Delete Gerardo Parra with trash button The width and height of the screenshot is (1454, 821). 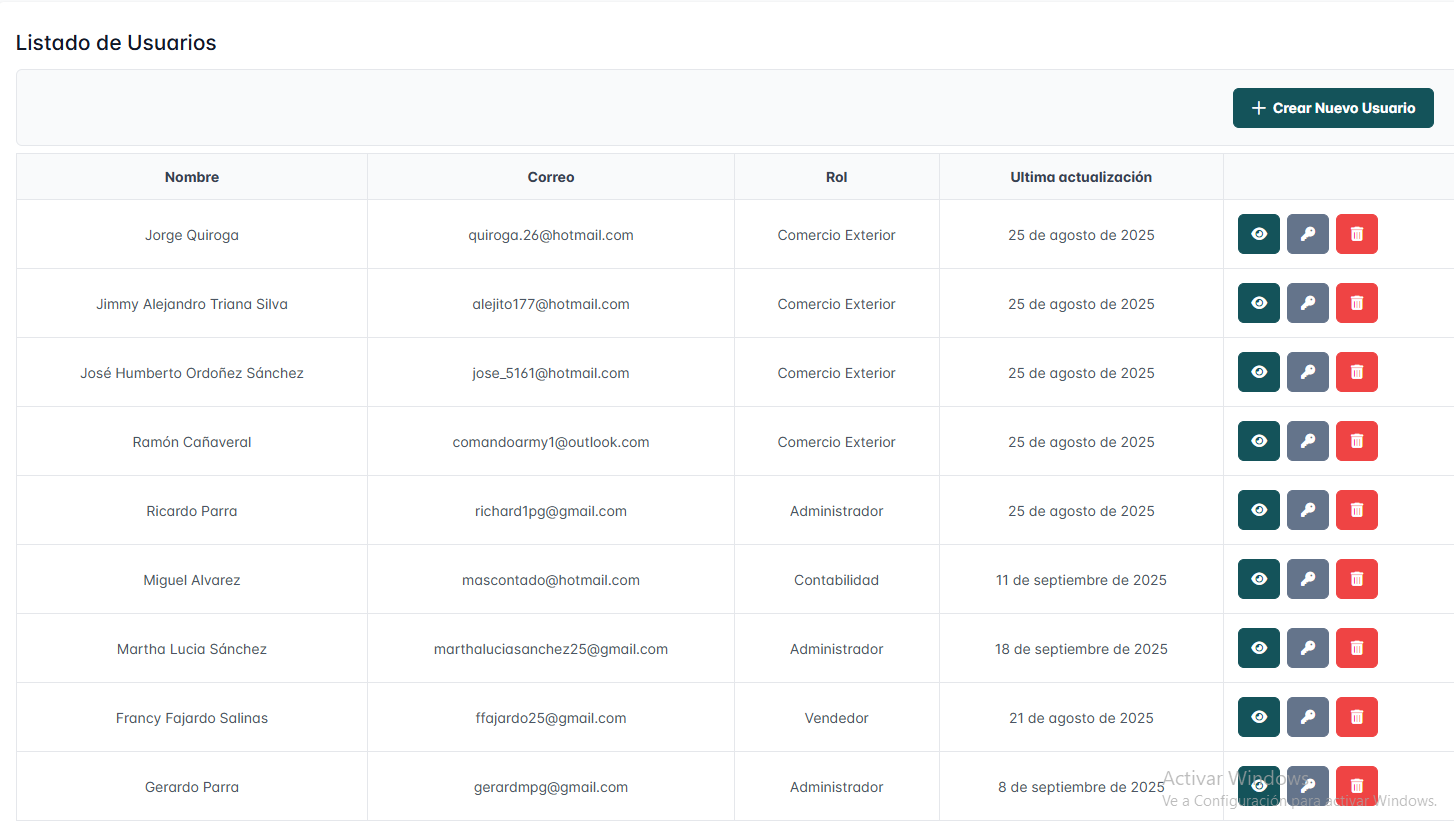[1356, 786]
